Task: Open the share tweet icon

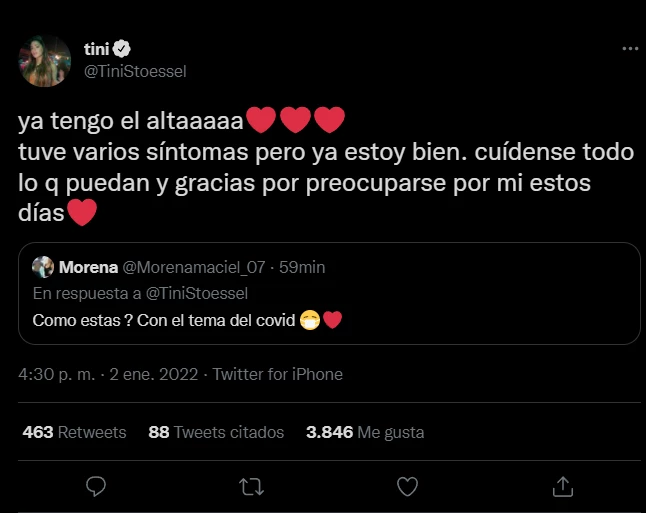Action: coord(563,486)
